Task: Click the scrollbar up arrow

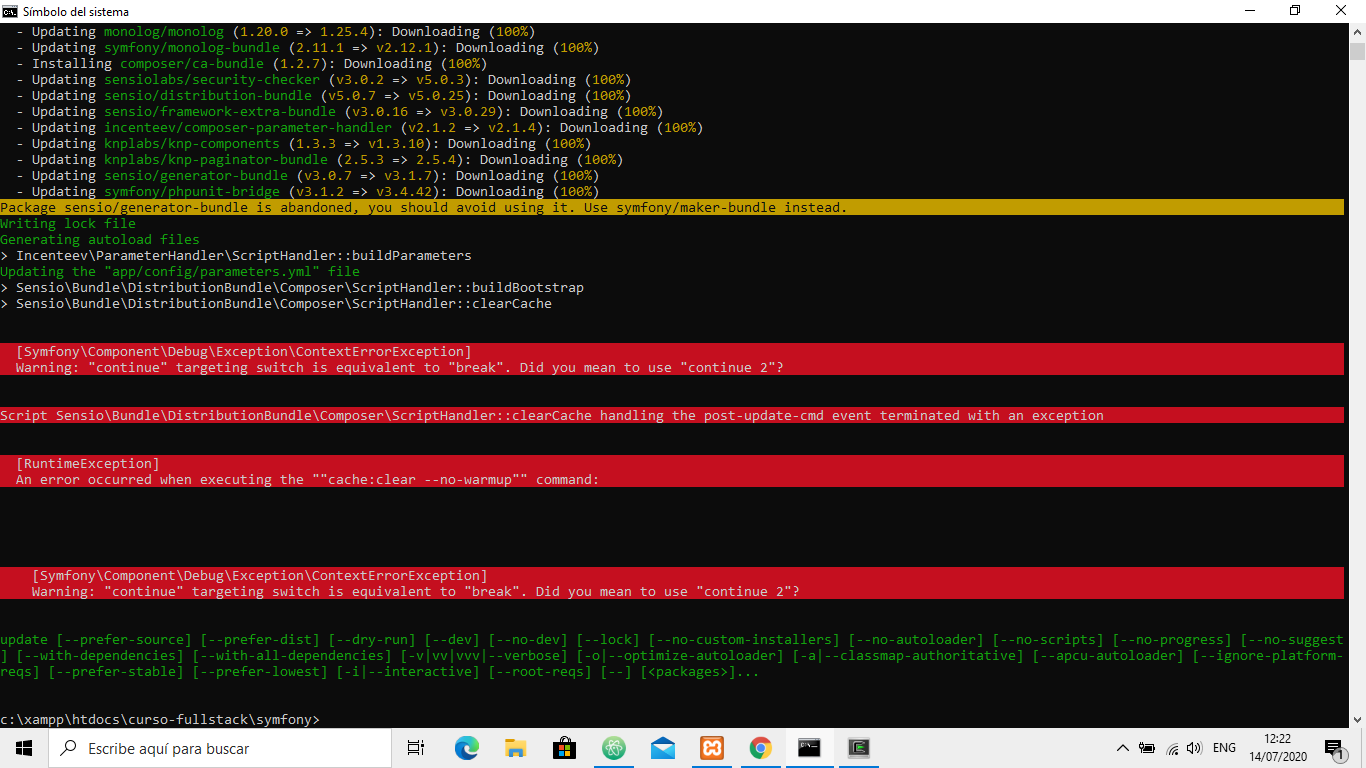Action: tap(1357, 32)
